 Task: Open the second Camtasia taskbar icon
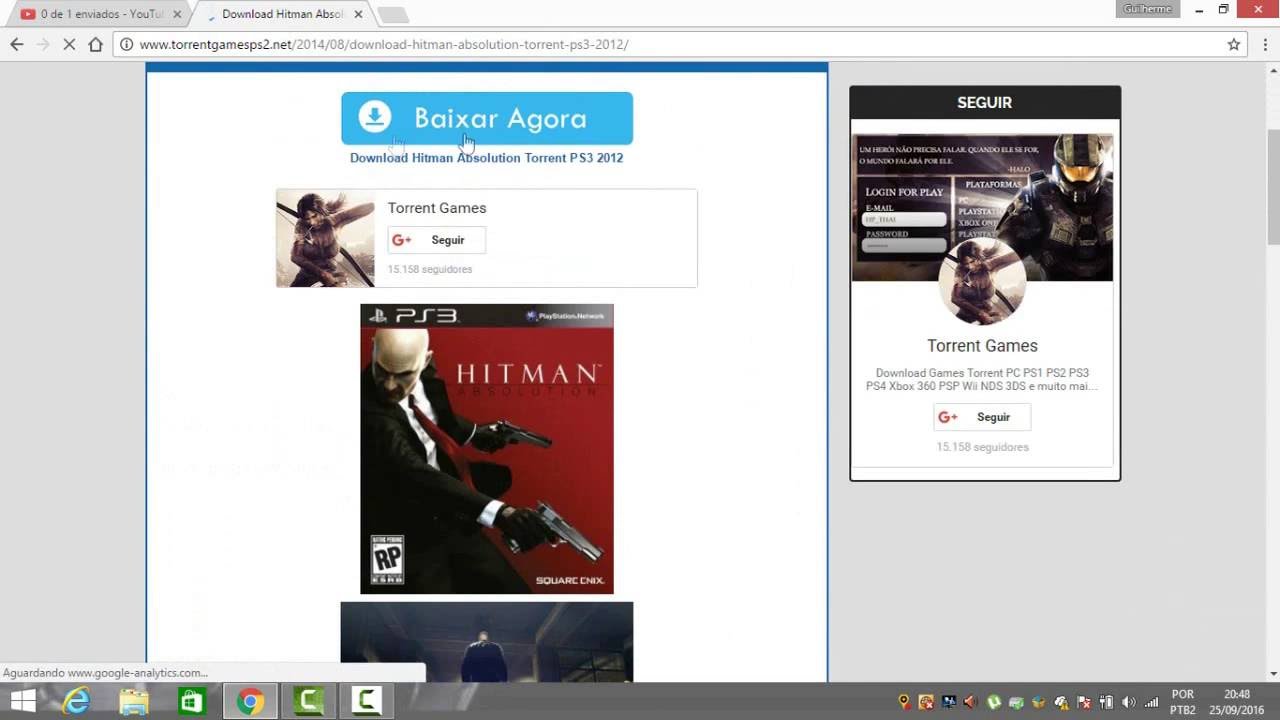tap(366, 701)
